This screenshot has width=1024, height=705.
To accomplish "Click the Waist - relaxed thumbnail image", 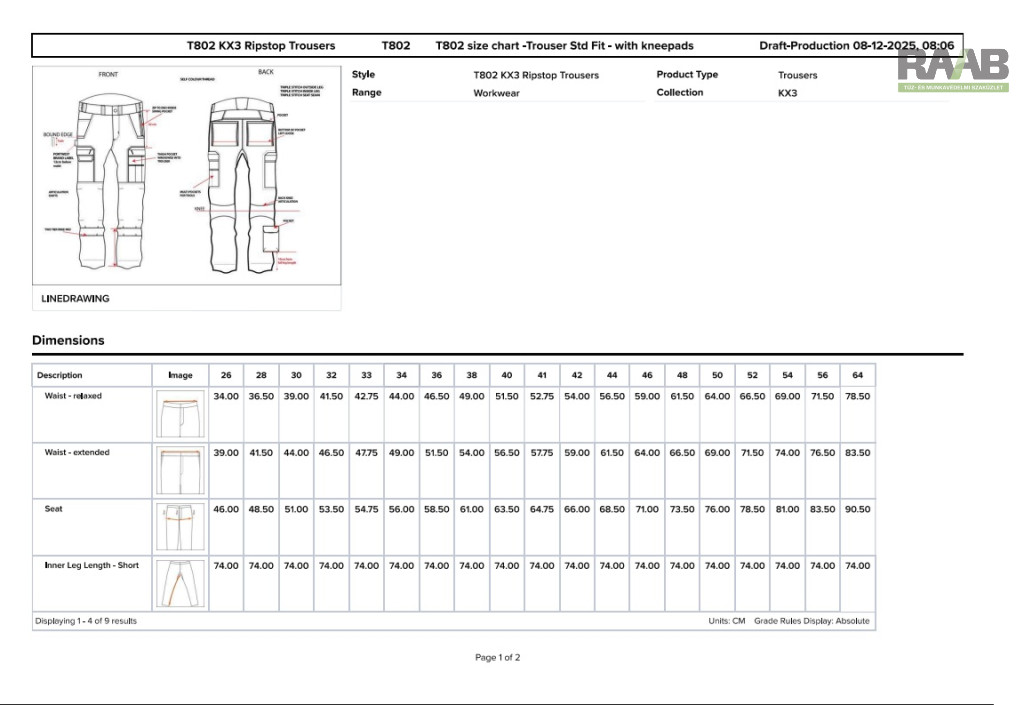I will 180,414.
